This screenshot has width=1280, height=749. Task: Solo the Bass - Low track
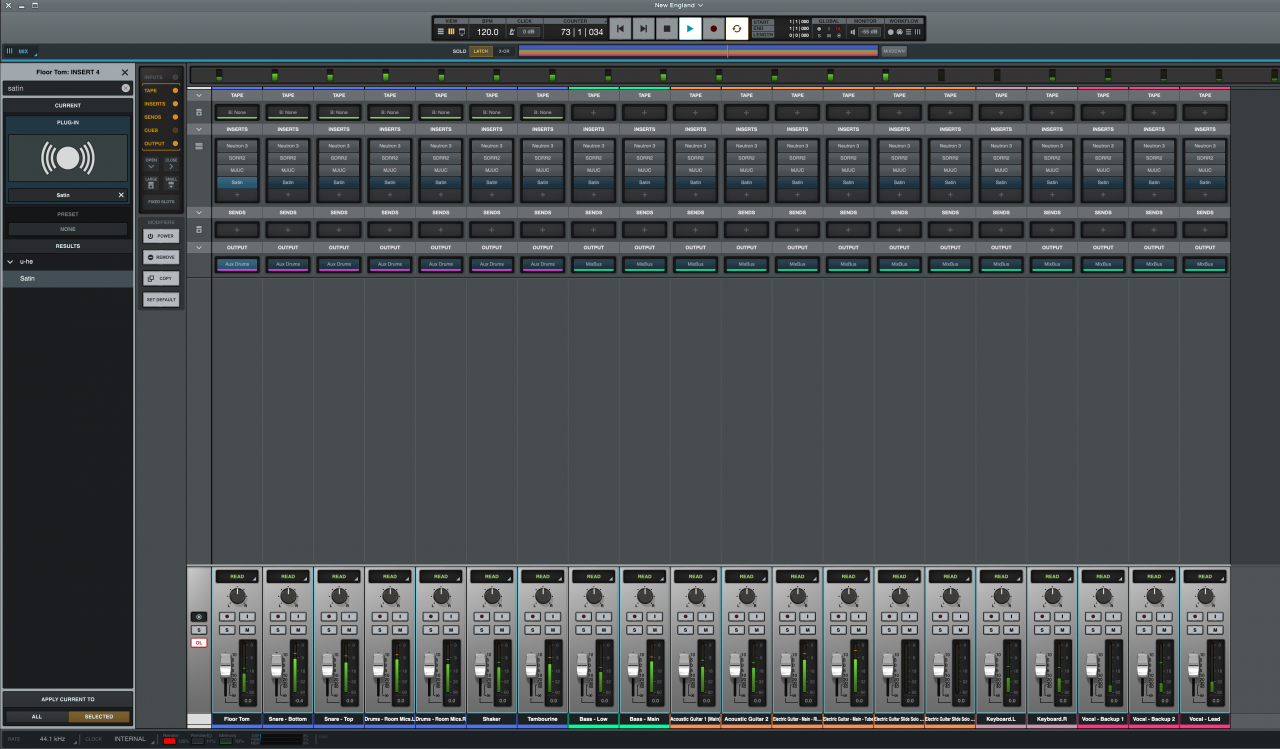(586, 630)
